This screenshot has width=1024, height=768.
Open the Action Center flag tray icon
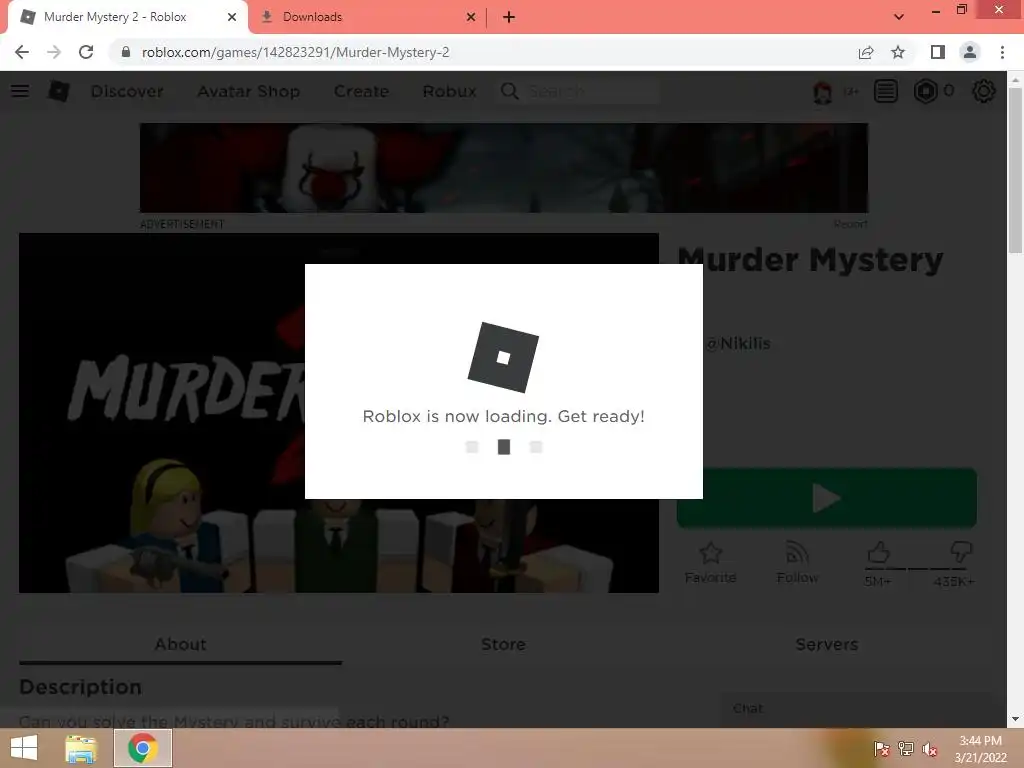tap(881, 749)
